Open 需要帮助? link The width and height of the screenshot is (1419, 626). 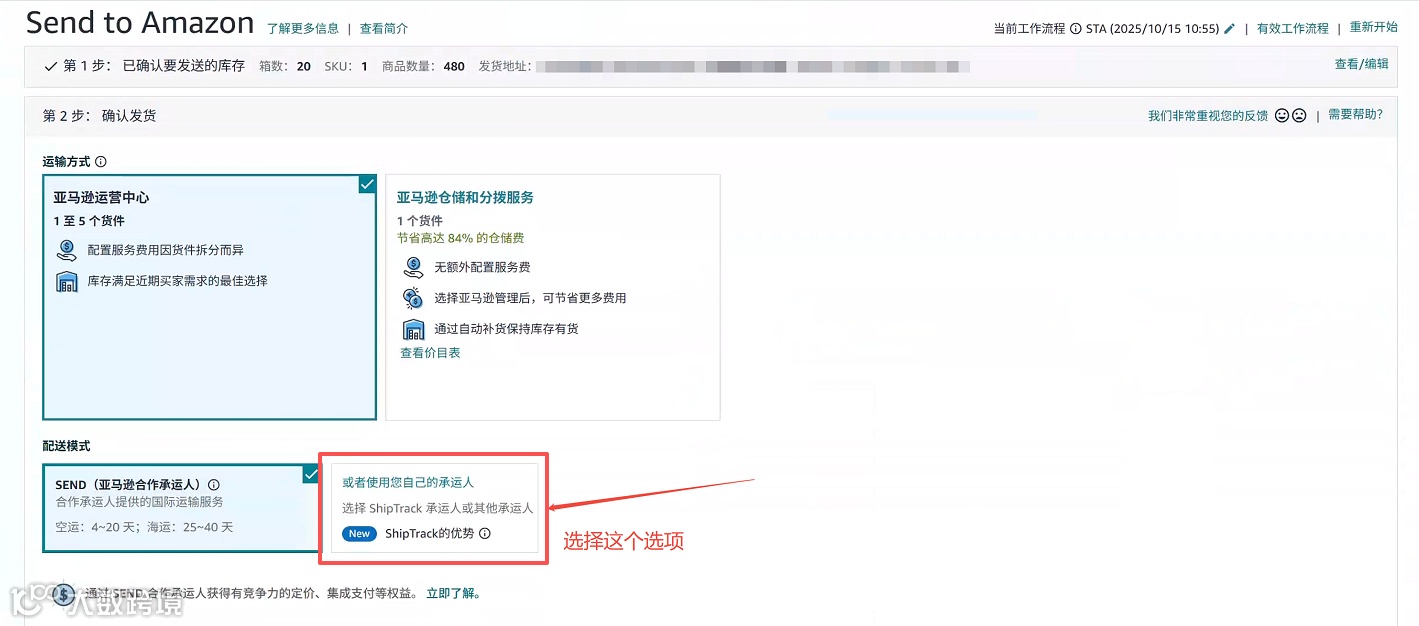tap(1355, 115)
